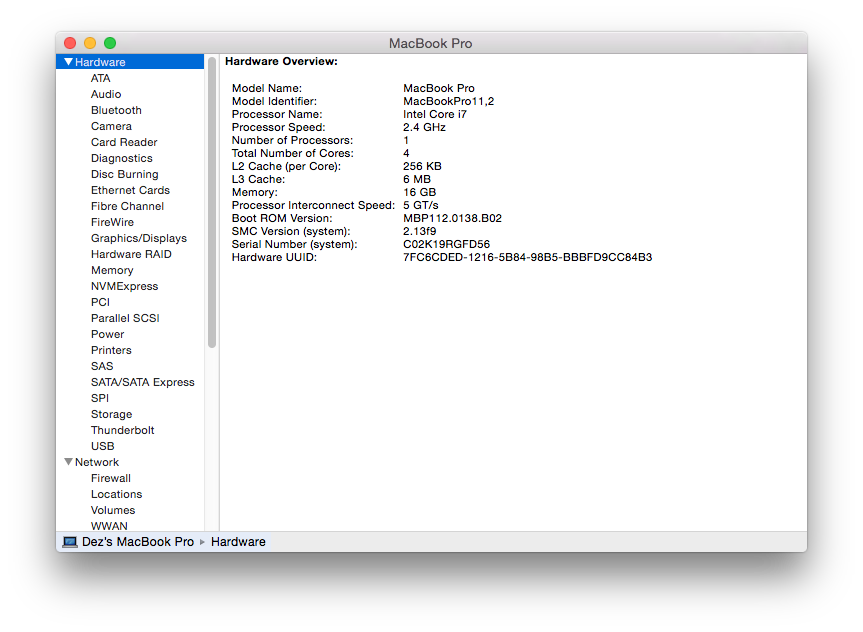Open the SPI entry
This screenshot has width=863, height=632.
(100, 397)
